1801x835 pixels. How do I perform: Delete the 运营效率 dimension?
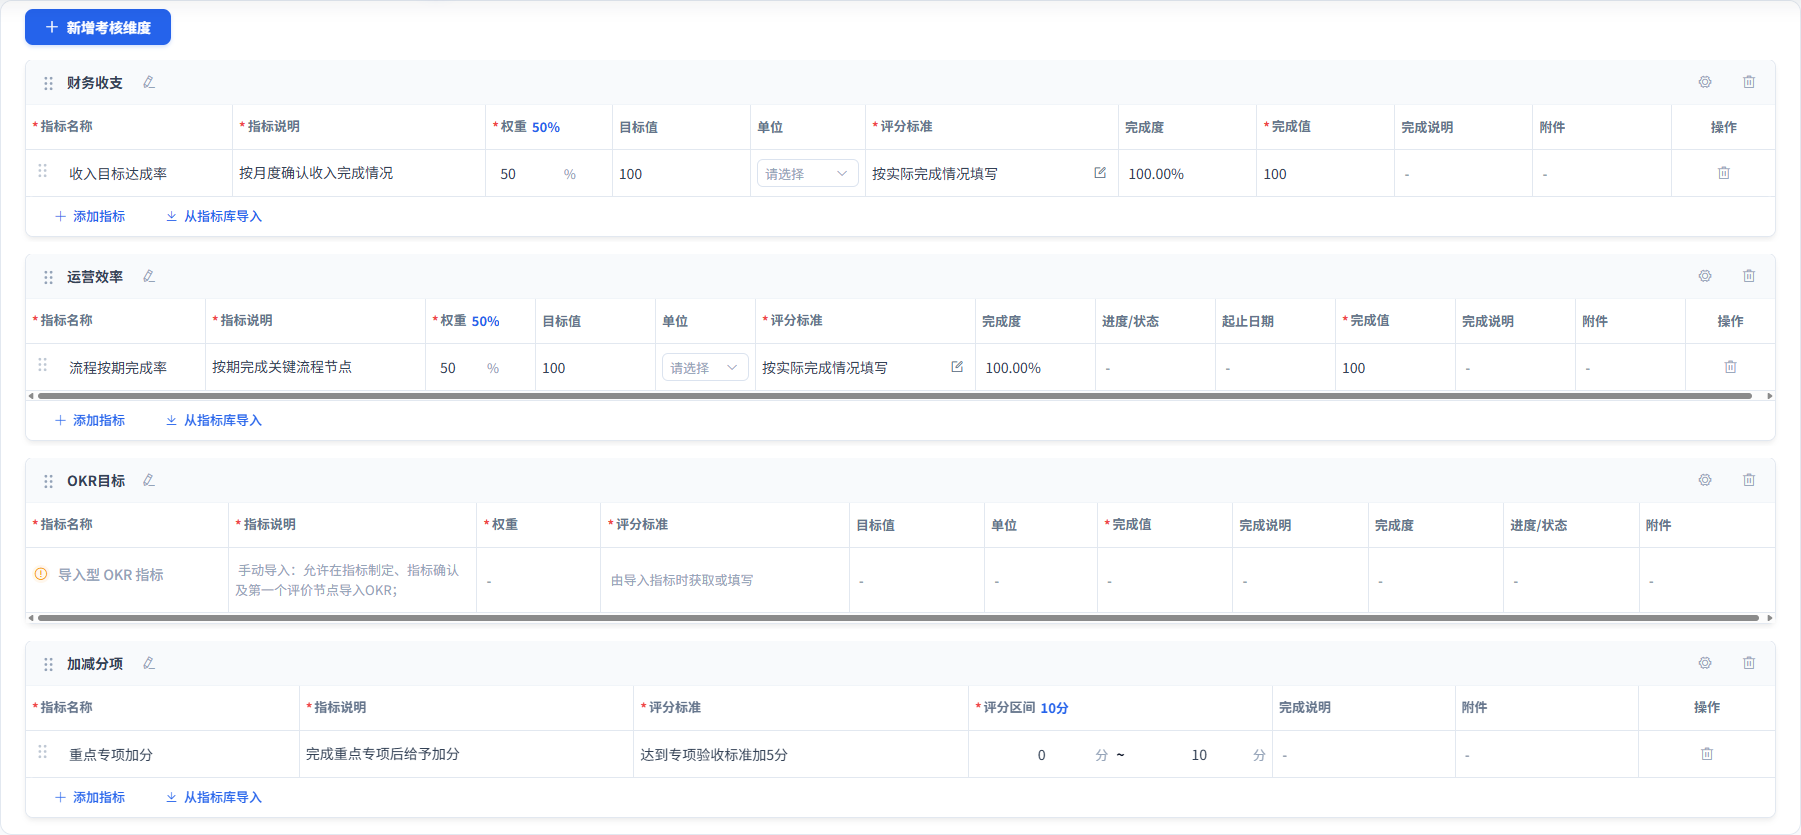pyautogui.click(x=1749, y=276)
